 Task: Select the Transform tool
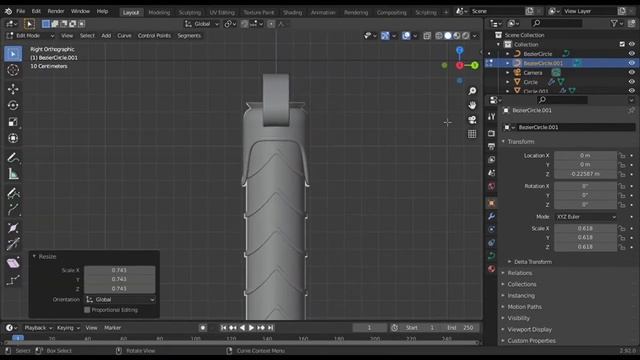[13, 138]
